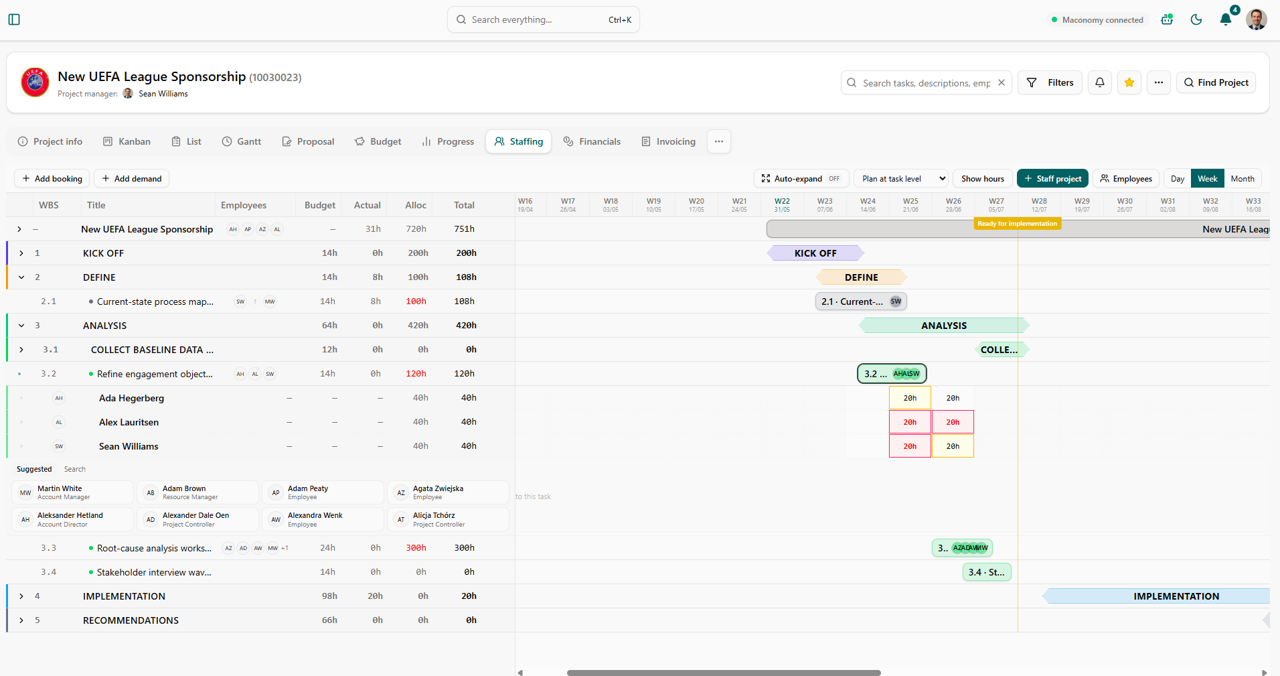This screenshot has width=1280, height=676.
Task: Click Staff project button
Action: click(x=1052, y=179)
